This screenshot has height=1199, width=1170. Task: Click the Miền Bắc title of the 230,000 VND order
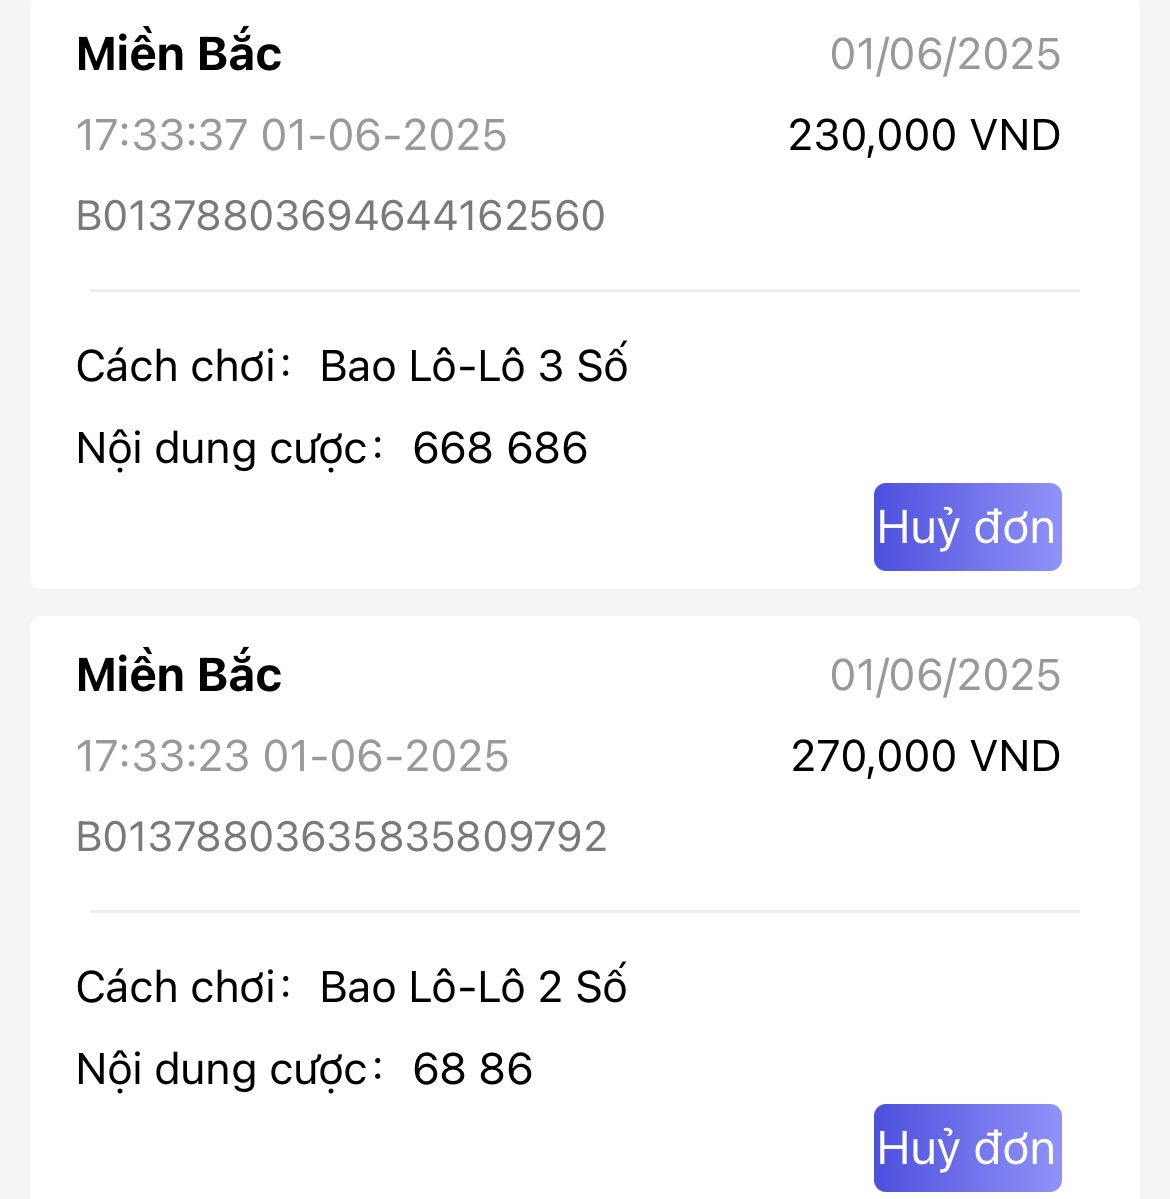pyautogui.click(x=179, y=54)
